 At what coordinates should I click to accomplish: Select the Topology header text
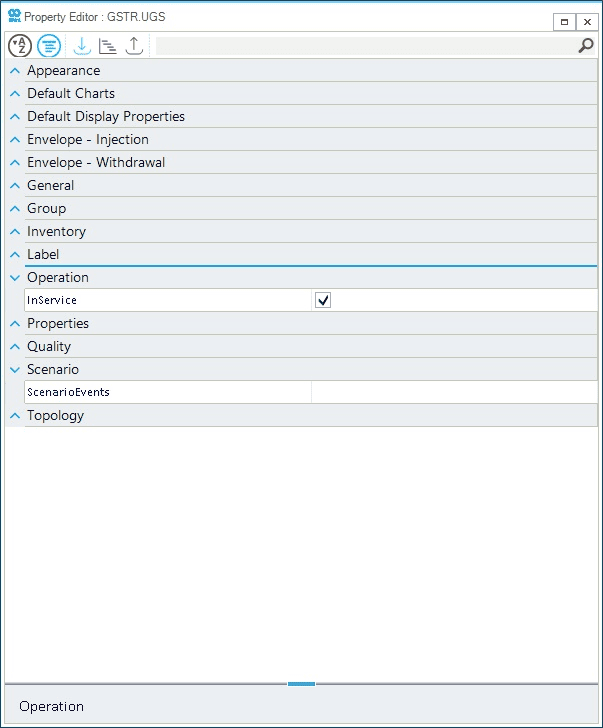[x=55, y=416]
